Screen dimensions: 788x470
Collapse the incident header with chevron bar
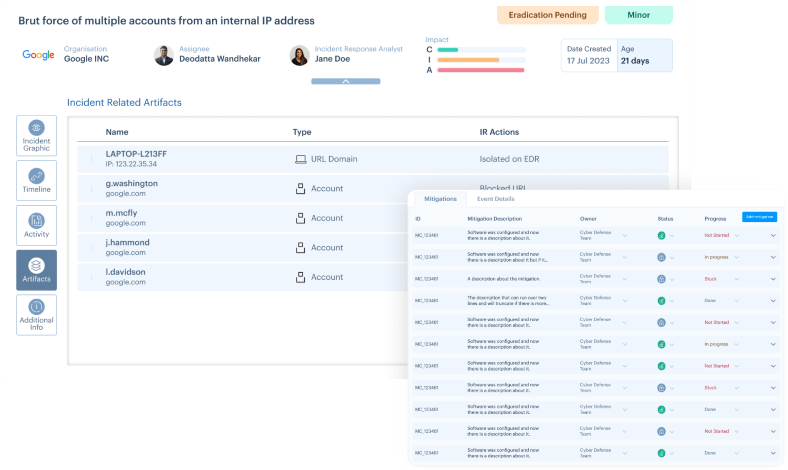pos(345,81)
